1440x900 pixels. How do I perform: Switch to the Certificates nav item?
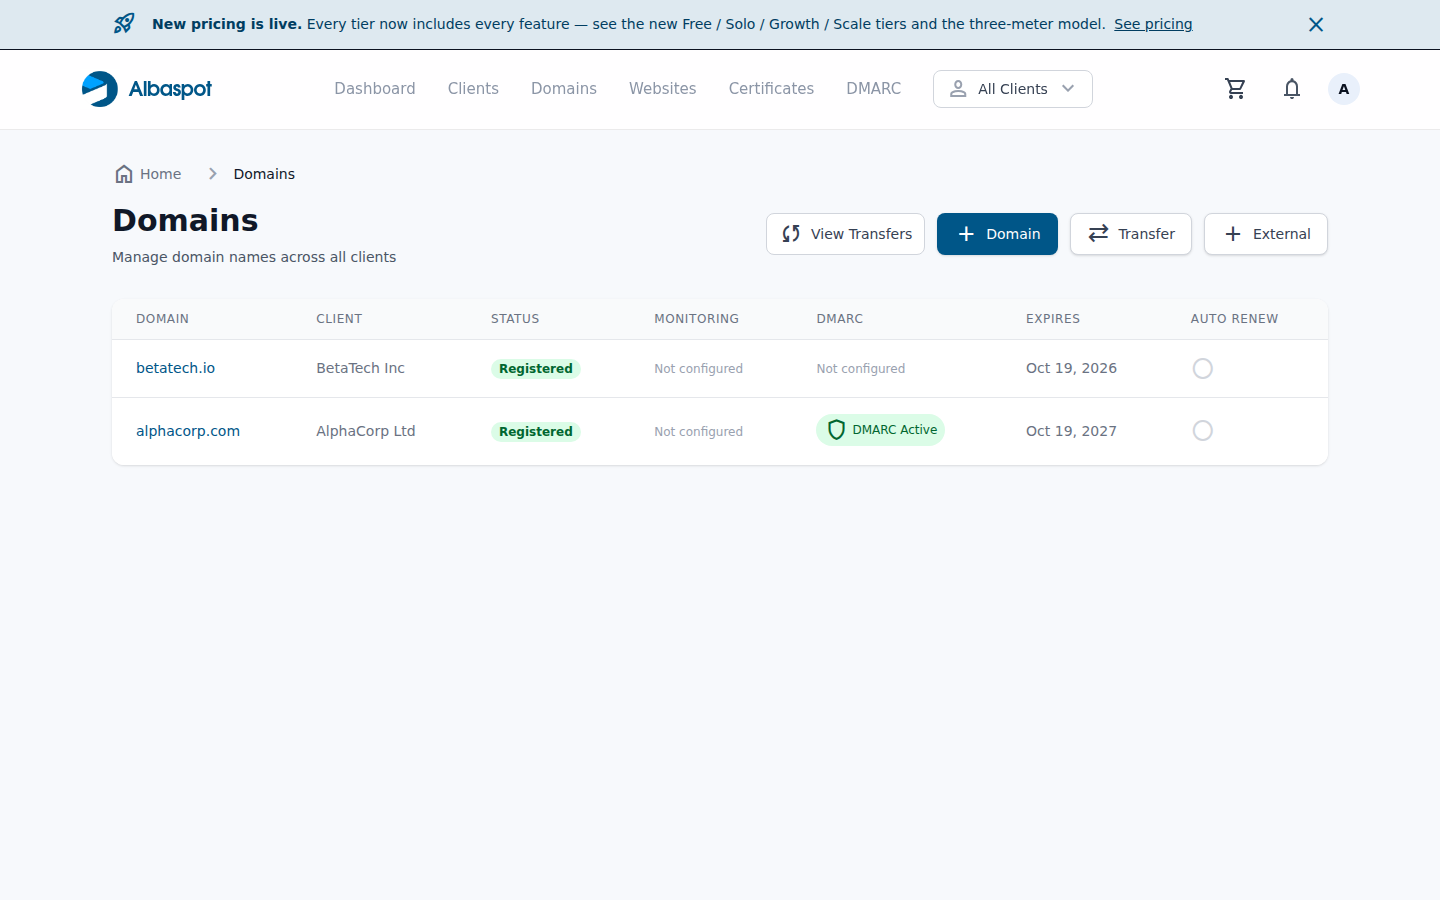point(771,89)
